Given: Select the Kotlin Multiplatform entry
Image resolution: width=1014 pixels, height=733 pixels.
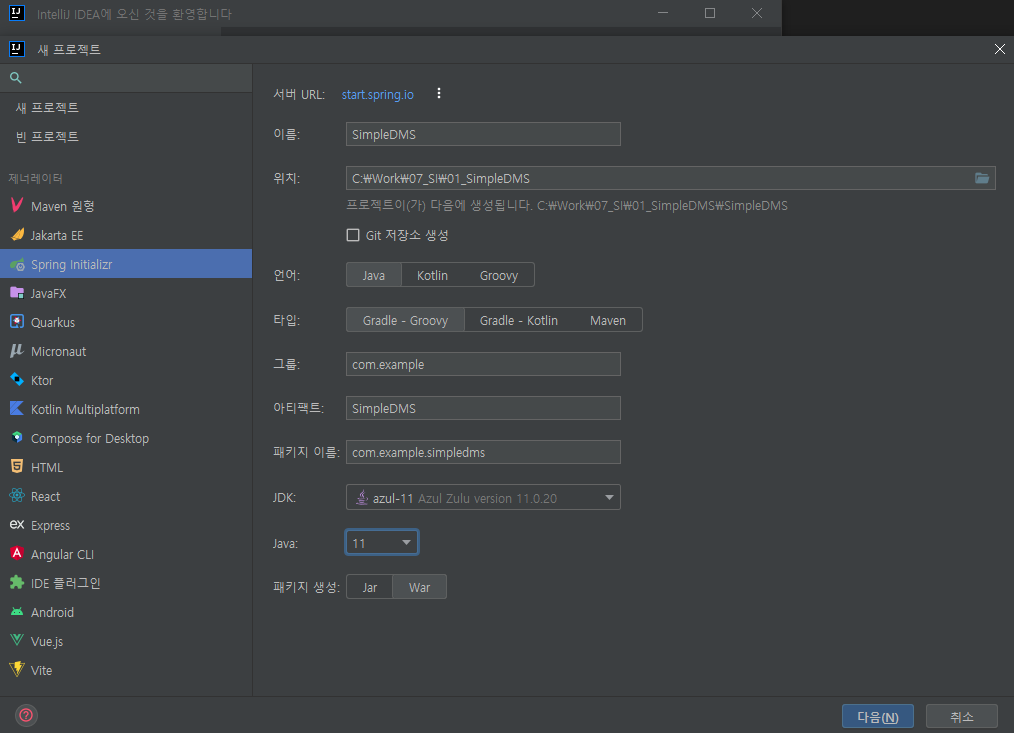Looking at the screenshot, I should click(x=126, y=409).
